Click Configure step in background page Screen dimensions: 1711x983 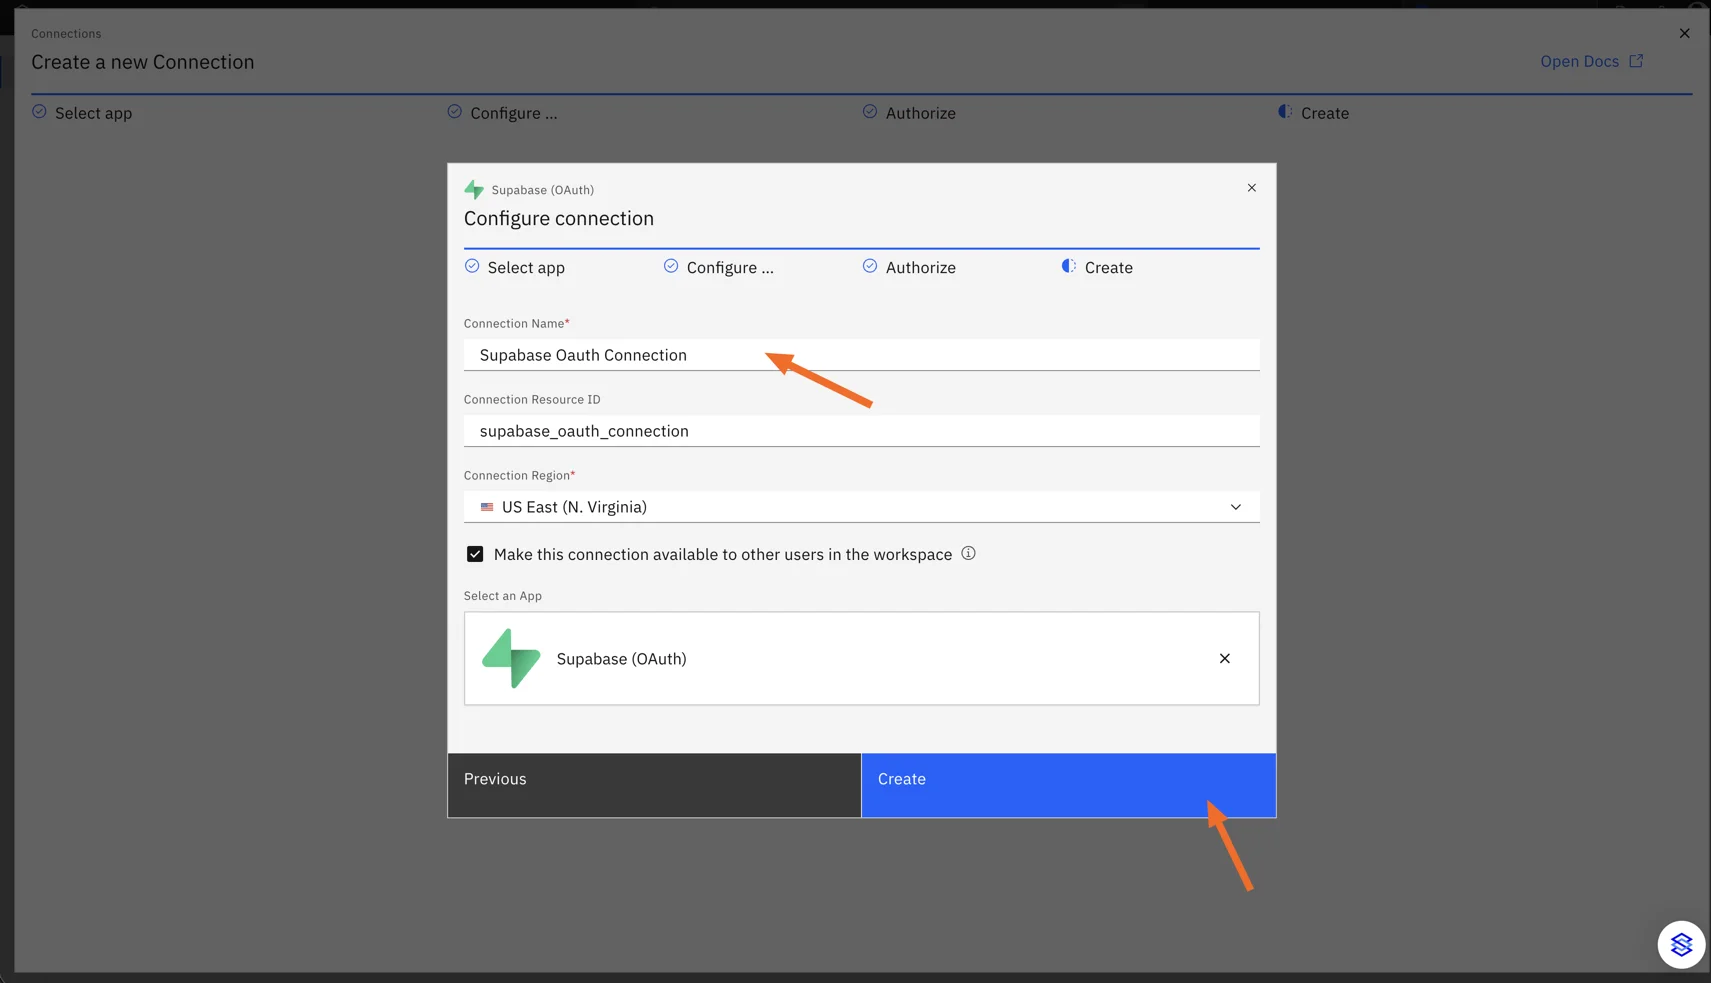click(503, 113)
